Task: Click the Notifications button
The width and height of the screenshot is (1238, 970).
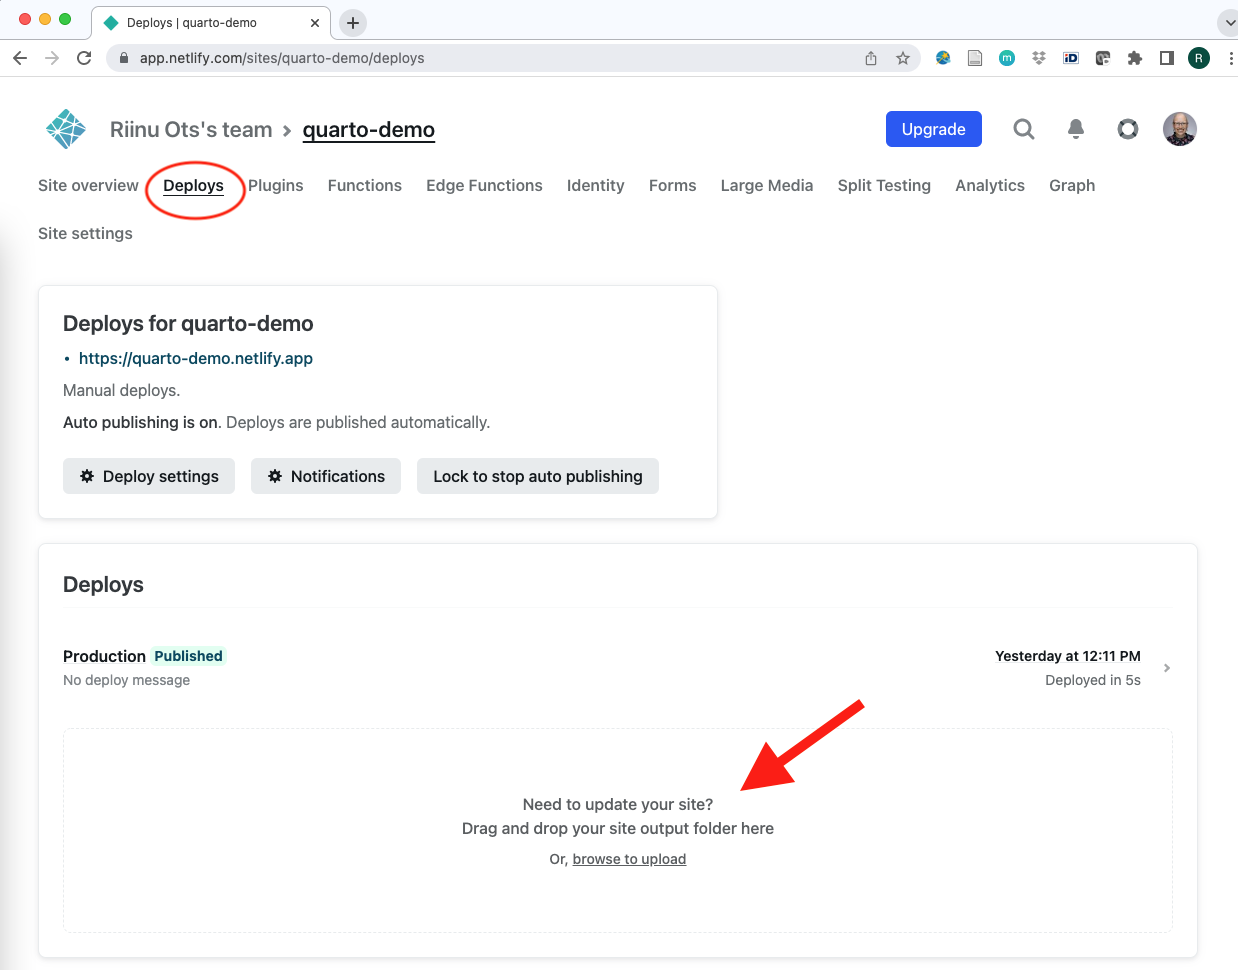Action: coord(326,476)
